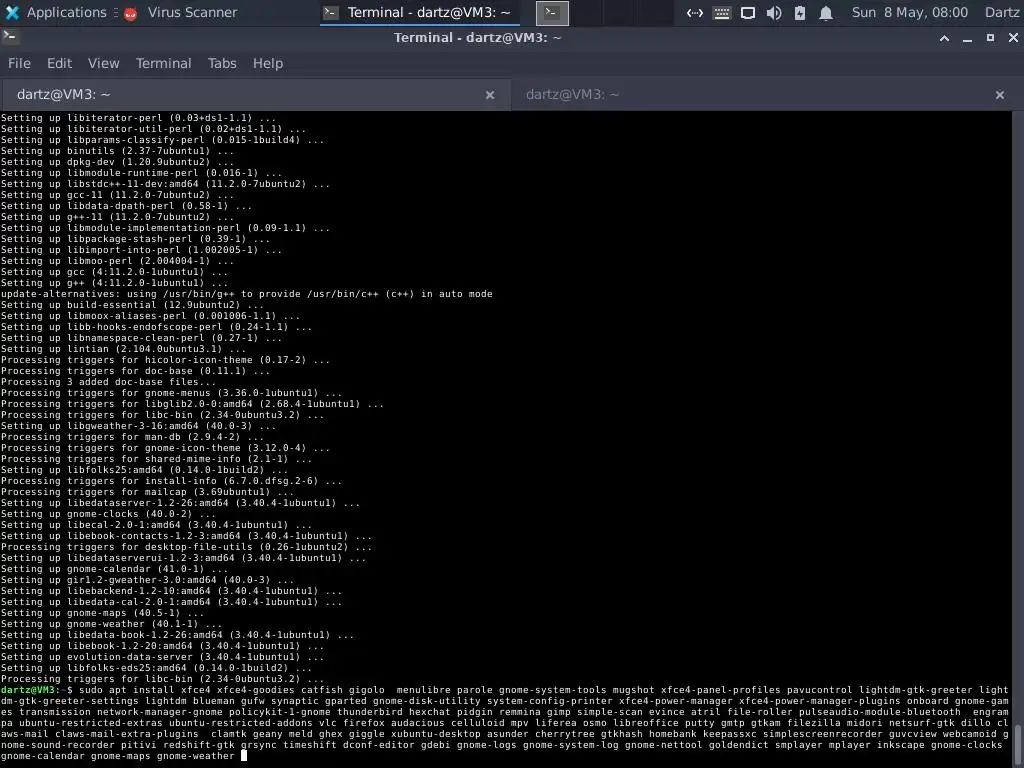This screenshot has width=1024, height=768.
Task: Open the Applications menu
Action: click(x=55, y=12)
